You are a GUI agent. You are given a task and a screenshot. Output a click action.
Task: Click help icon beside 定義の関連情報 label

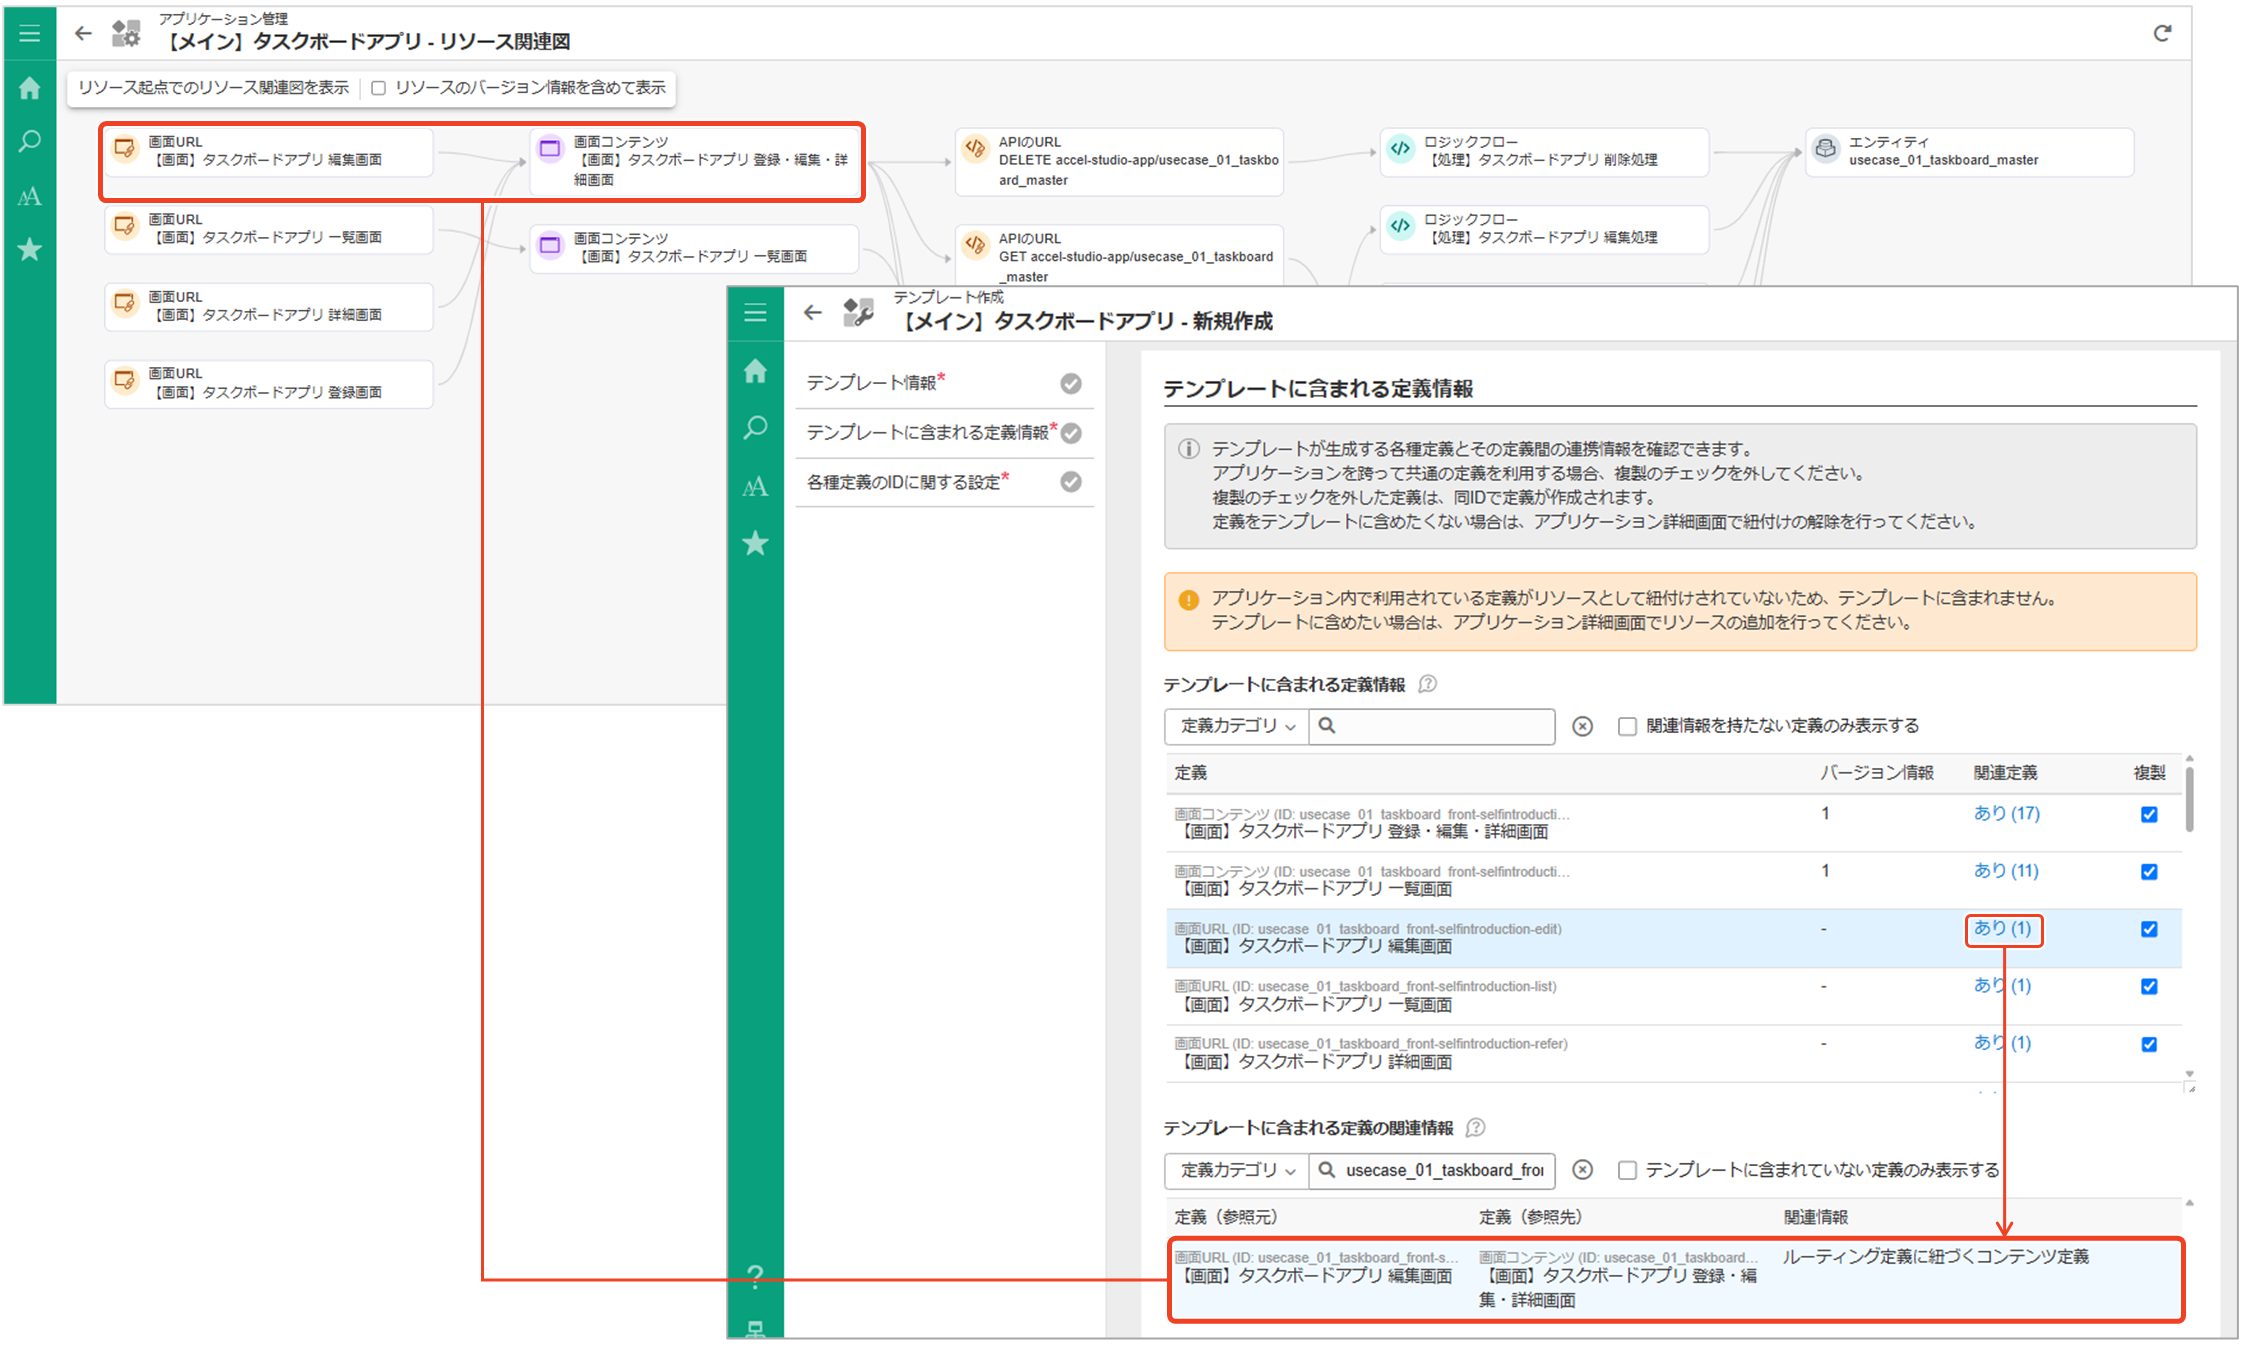[1475, 1128]
